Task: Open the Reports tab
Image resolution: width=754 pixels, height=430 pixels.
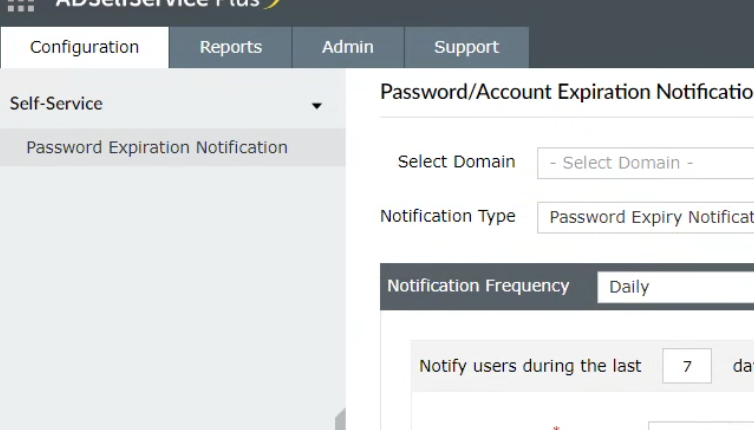Action: 230,47
